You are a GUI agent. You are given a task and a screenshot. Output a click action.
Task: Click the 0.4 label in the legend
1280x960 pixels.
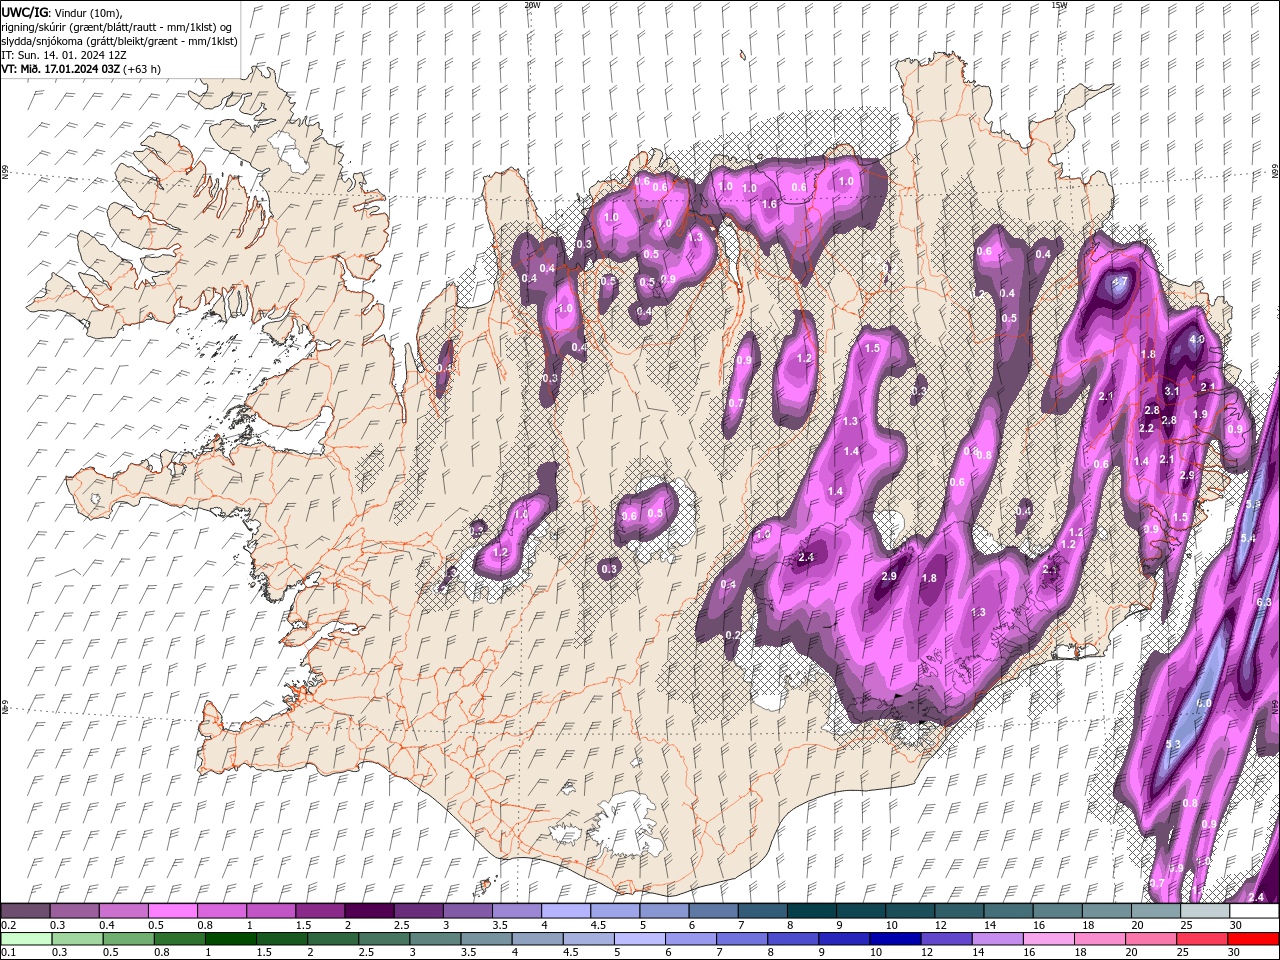107,925
